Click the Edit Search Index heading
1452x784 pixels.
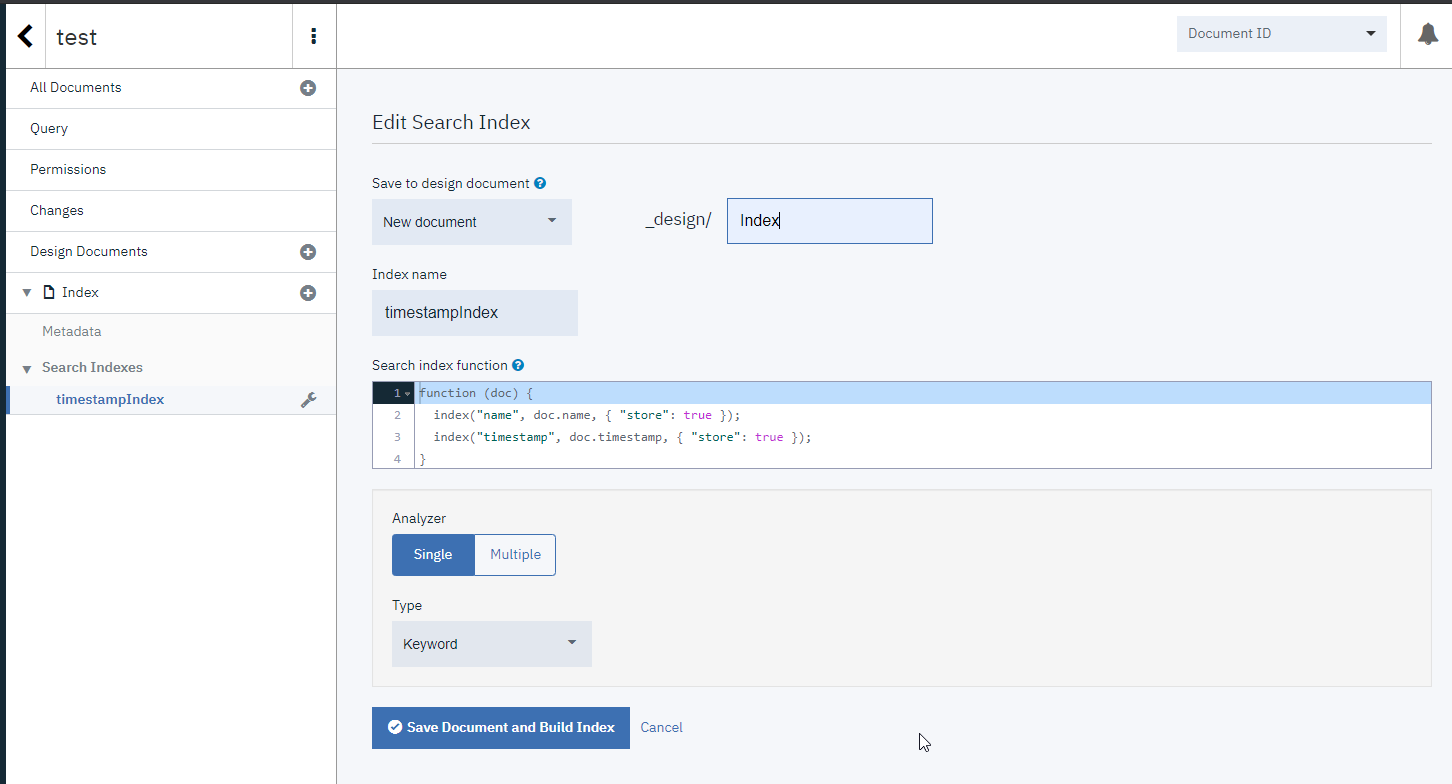pyautogui.click(x=451, y=123)
